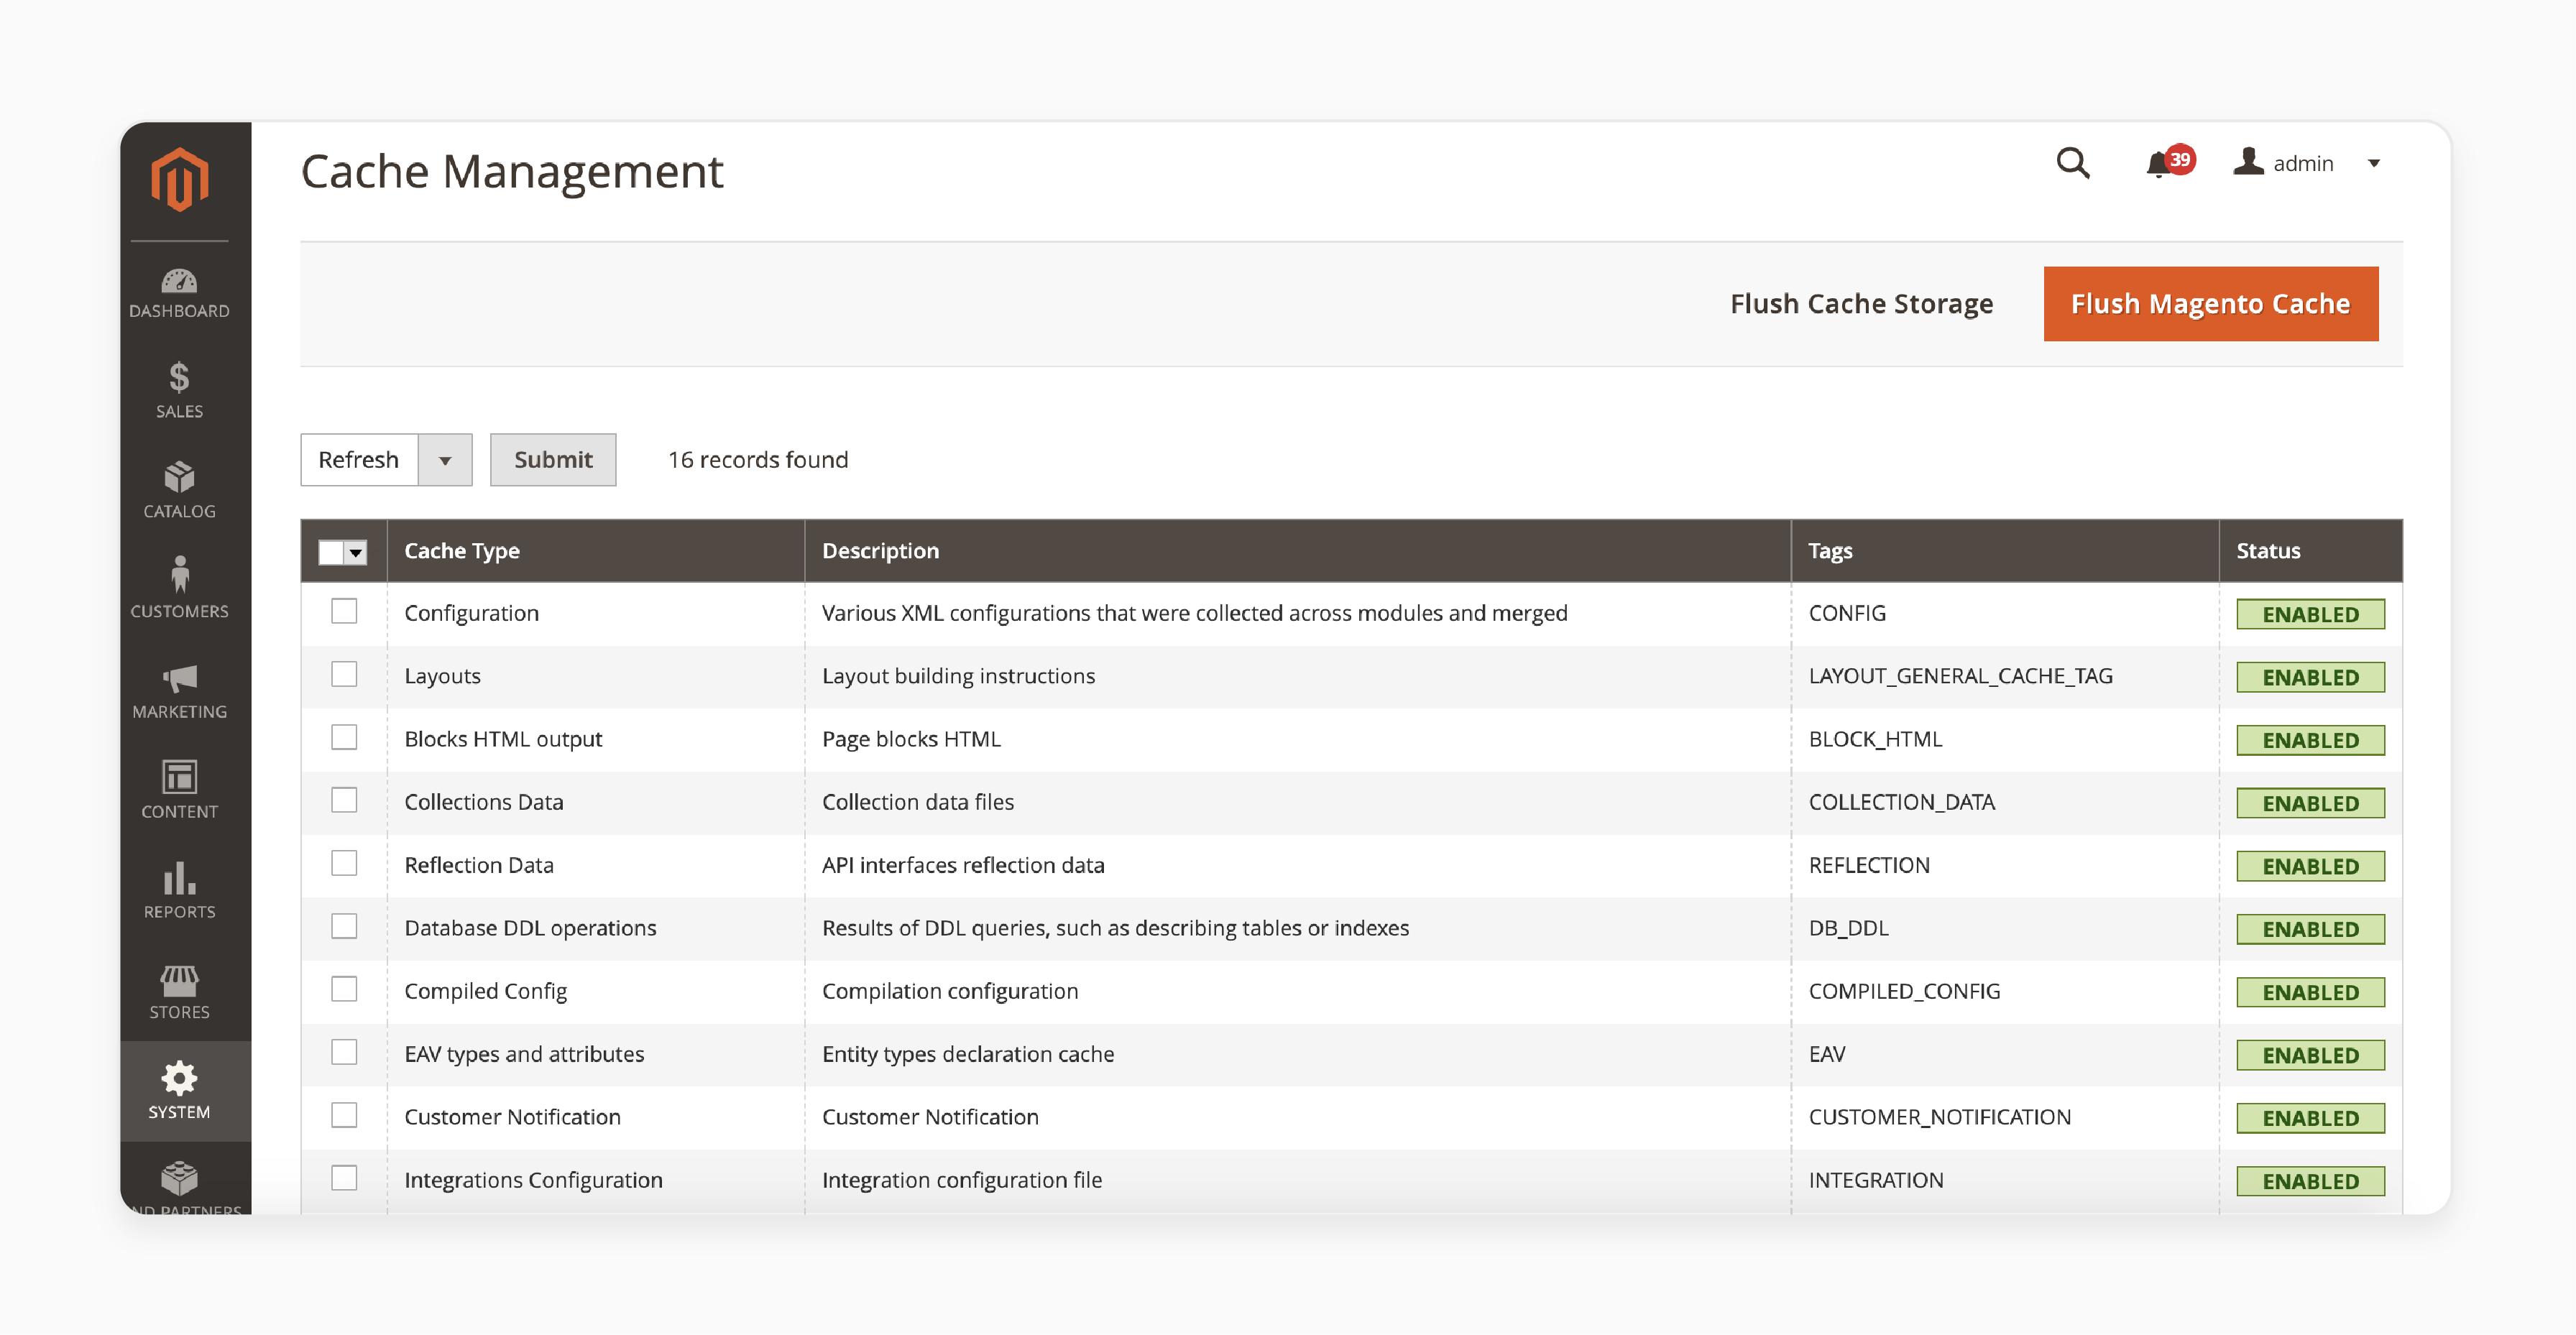Open the Sales sidebar section
The width and height of the screenshot is (2576, 1335).
click(x=180, y=390)
